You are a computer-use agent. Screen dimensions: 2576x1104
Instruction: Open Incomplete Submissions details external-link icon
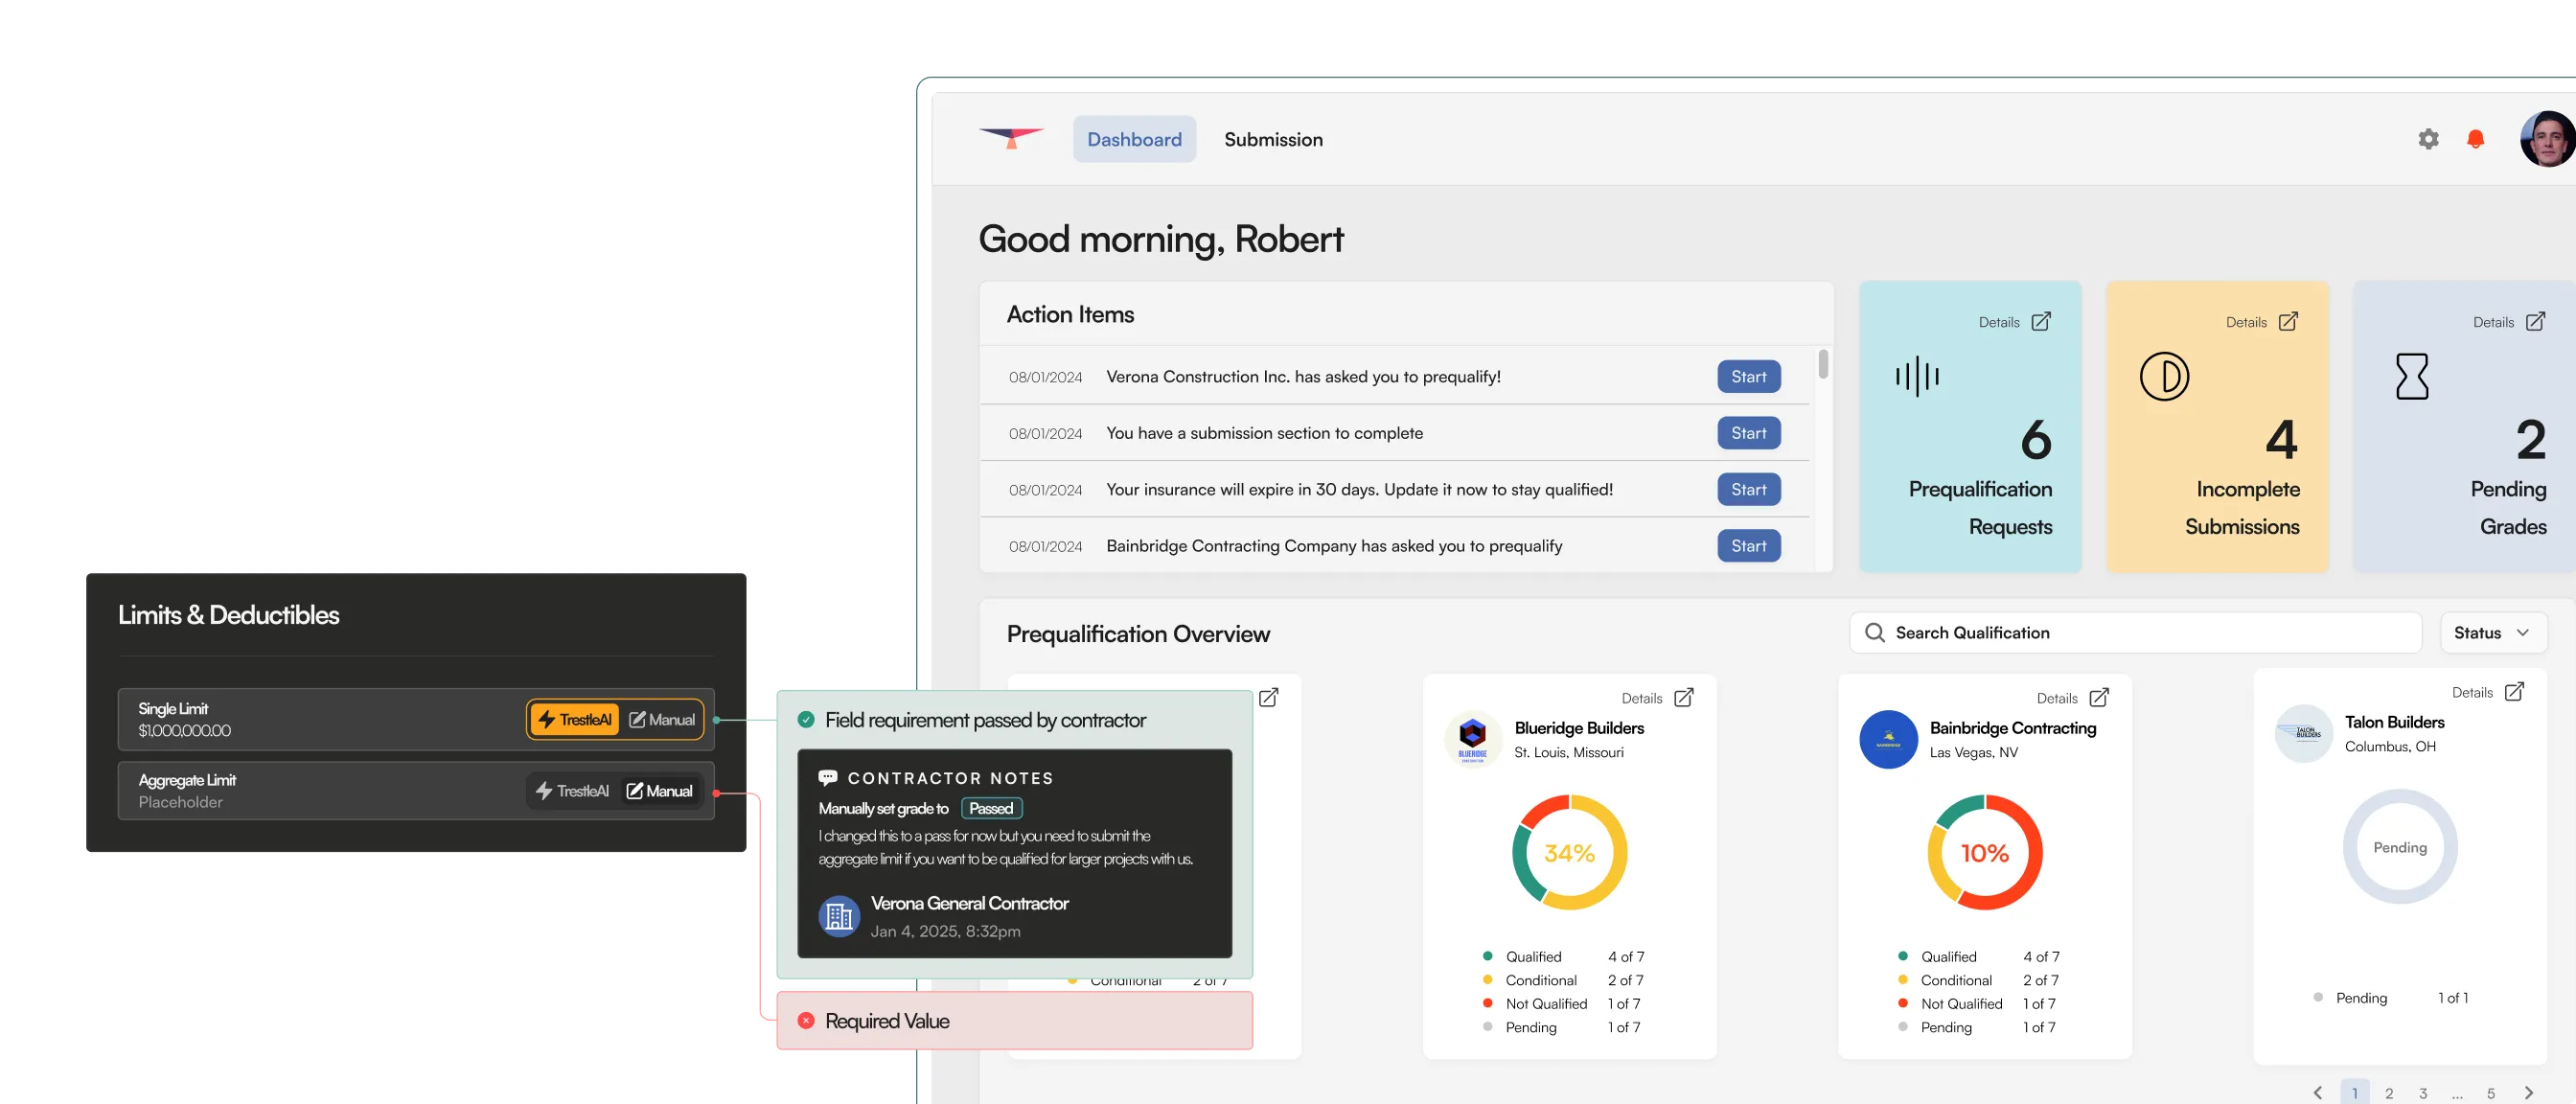click(2288, 321)
